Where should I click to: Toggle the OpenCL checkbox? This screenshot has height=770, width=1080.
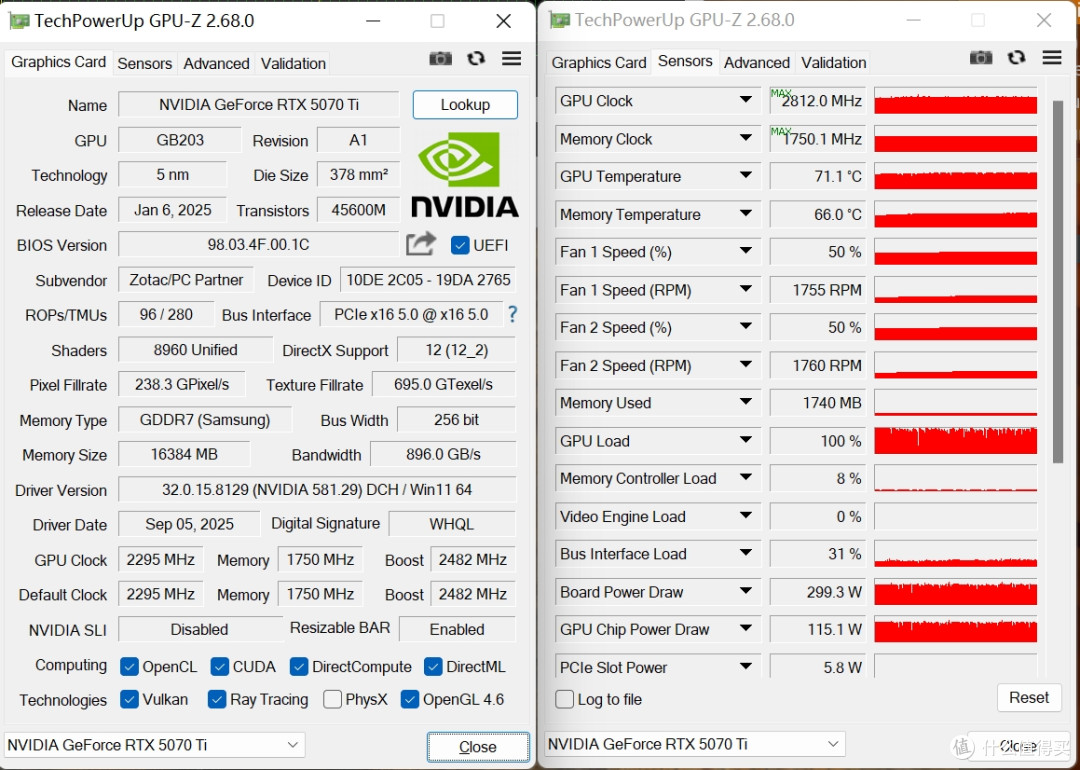[x=129, y=666]
